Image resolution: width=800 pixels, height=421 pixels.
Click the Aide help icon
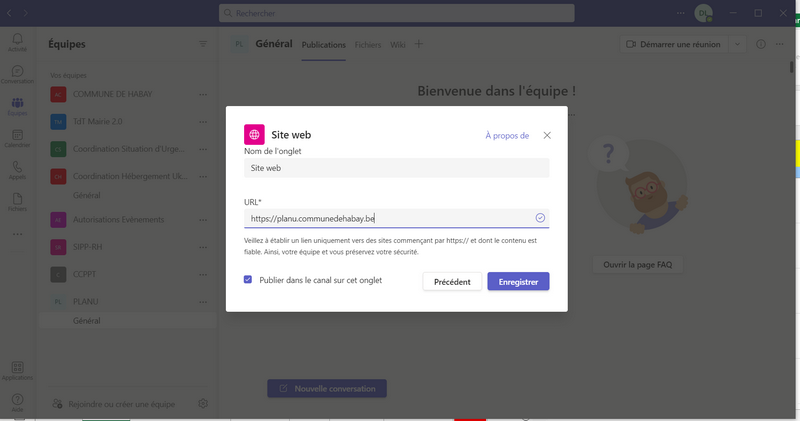[x=17, y=401]
